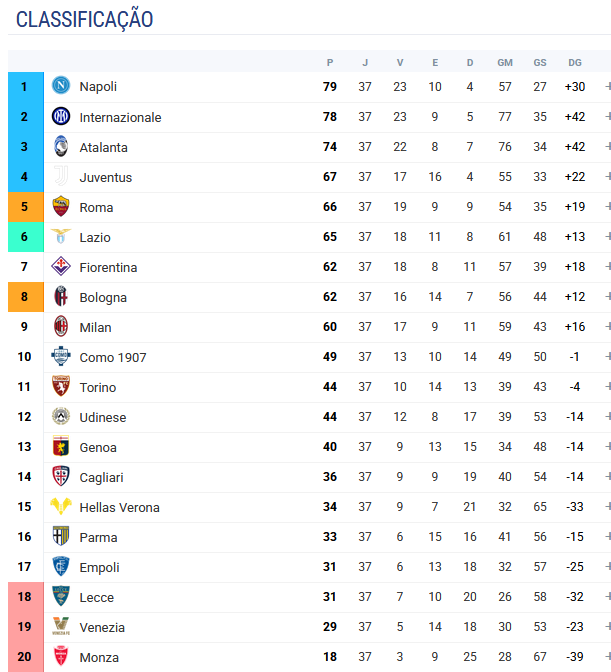Click the Milan club crest
The image size is (611, 672).
pos(61,326)
